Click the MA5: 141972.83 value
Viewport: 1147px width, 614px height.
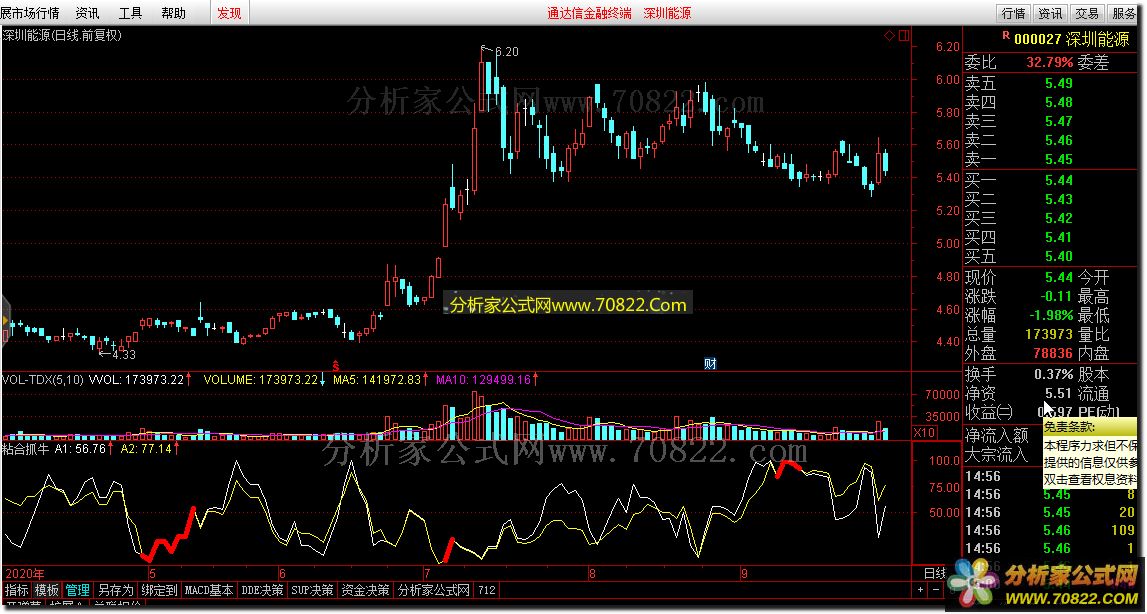[377, 379]
